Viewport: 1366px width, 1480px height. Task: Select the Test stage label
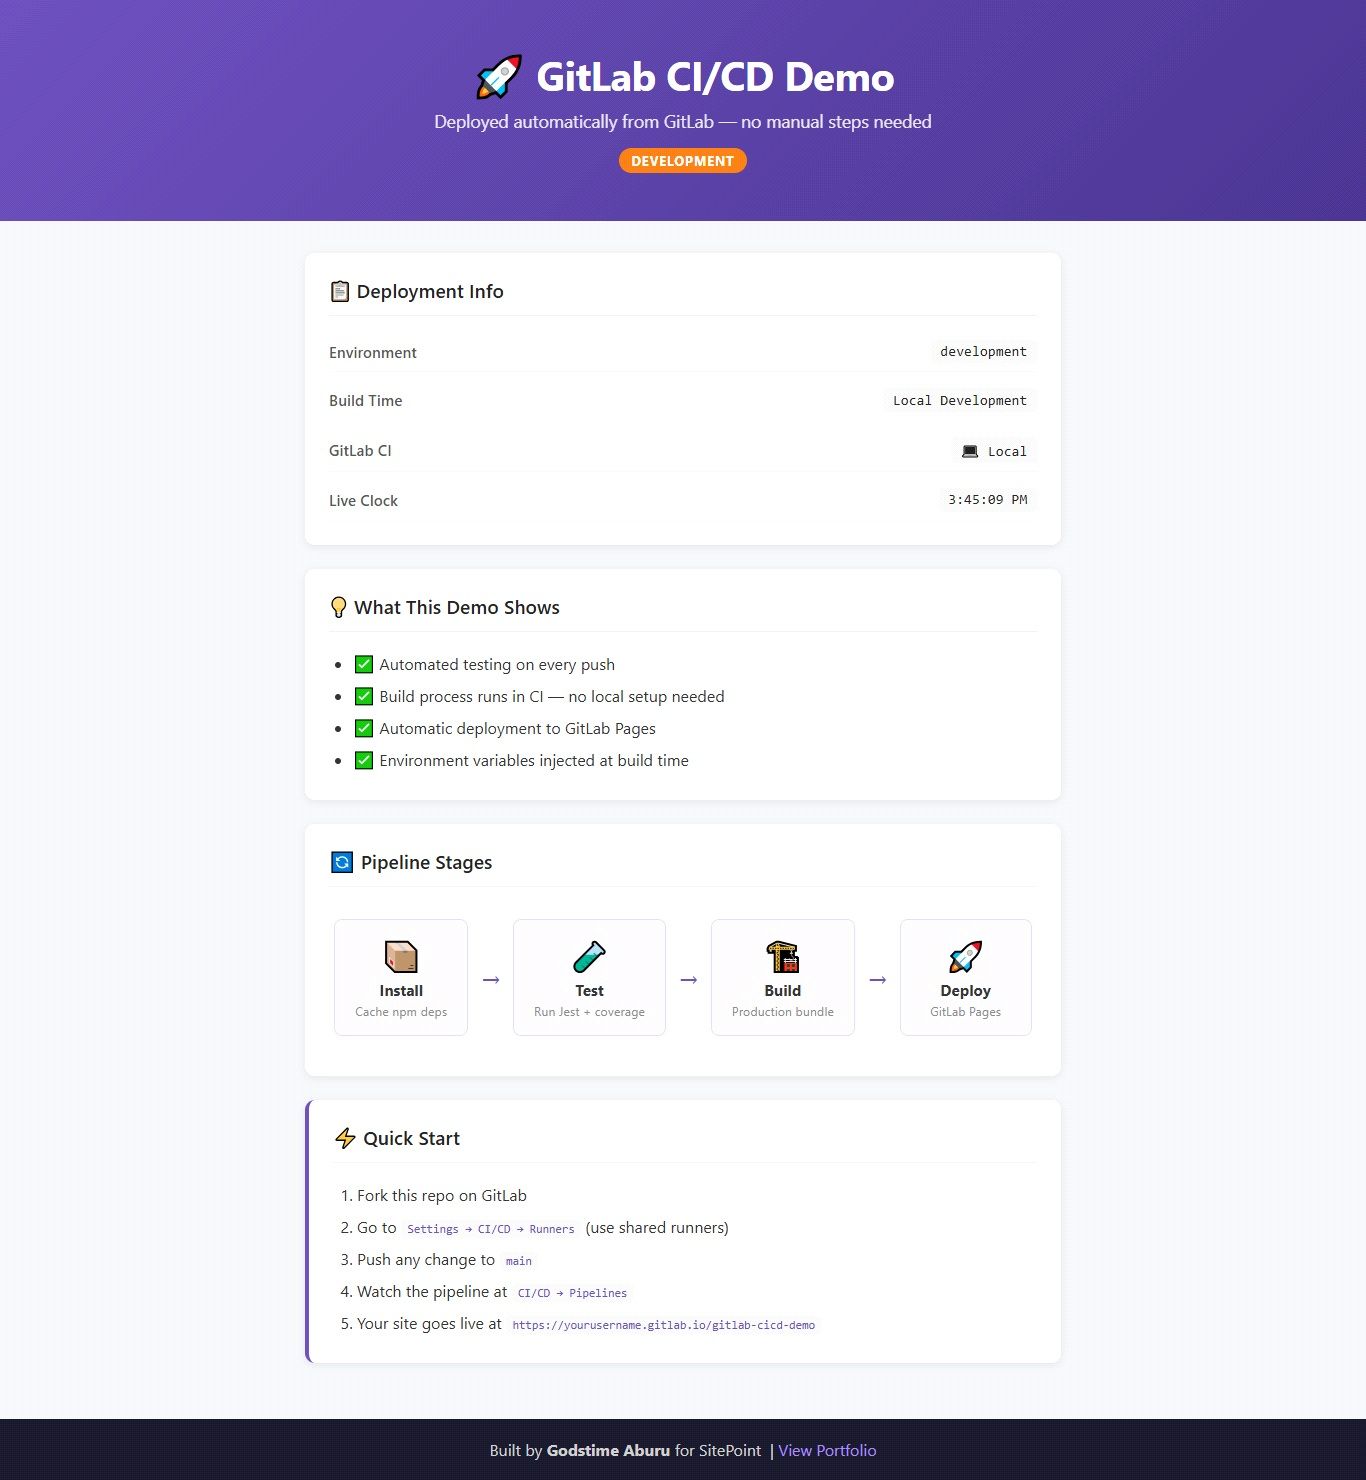coord(589,990)
